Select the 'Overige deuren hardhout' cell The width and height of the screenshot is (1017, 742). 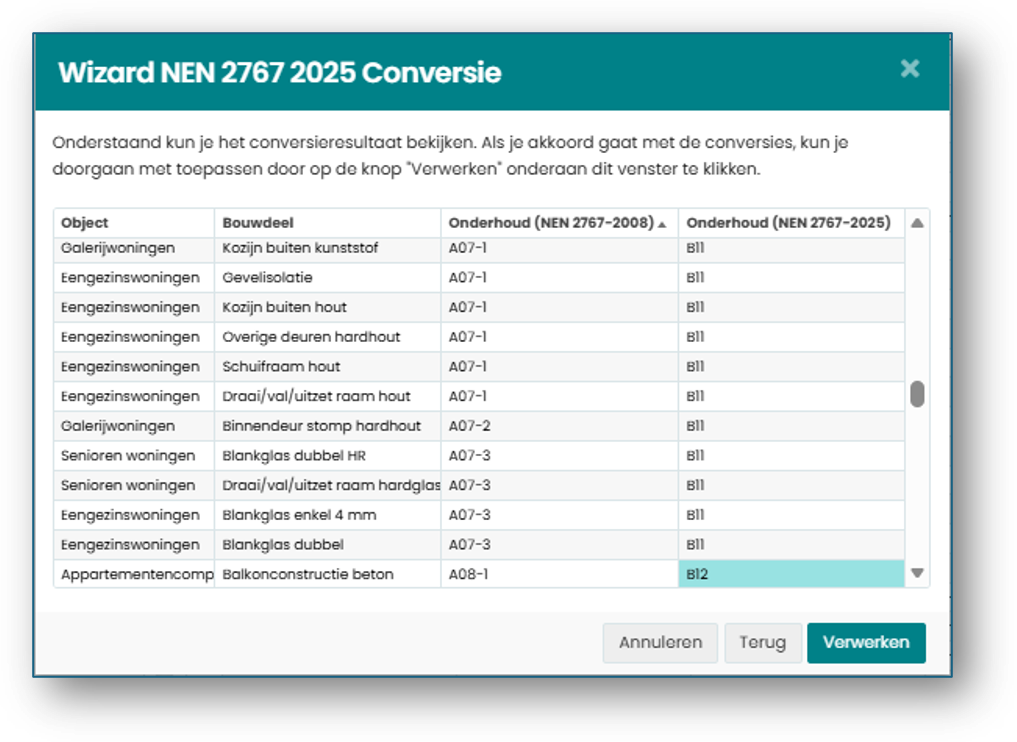click(328, 337)
